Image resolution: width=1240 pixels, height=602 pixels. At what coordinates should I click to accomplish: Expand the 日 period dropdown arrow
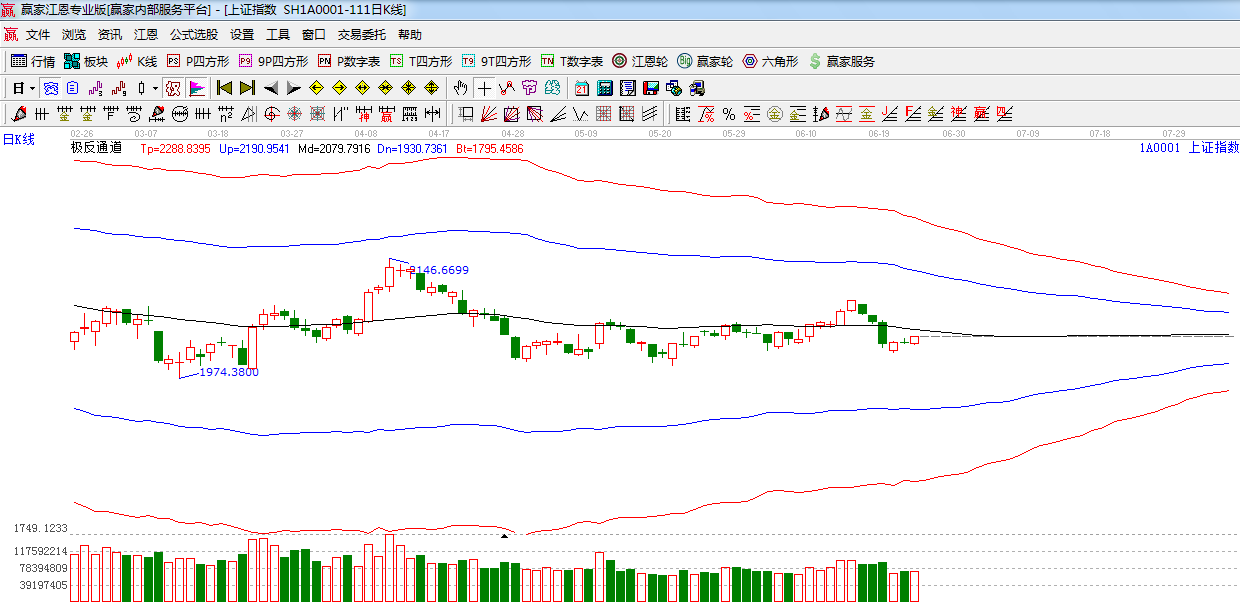31,88
